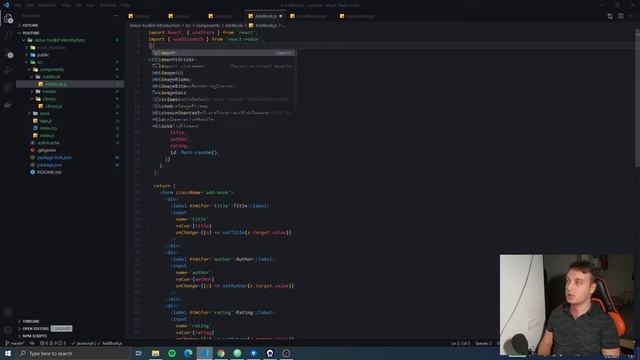Click the Spaces: 2 indentation setting
The width and height of the screenshot is (640, 360).
pyautogui.click(x=483, y=343)
